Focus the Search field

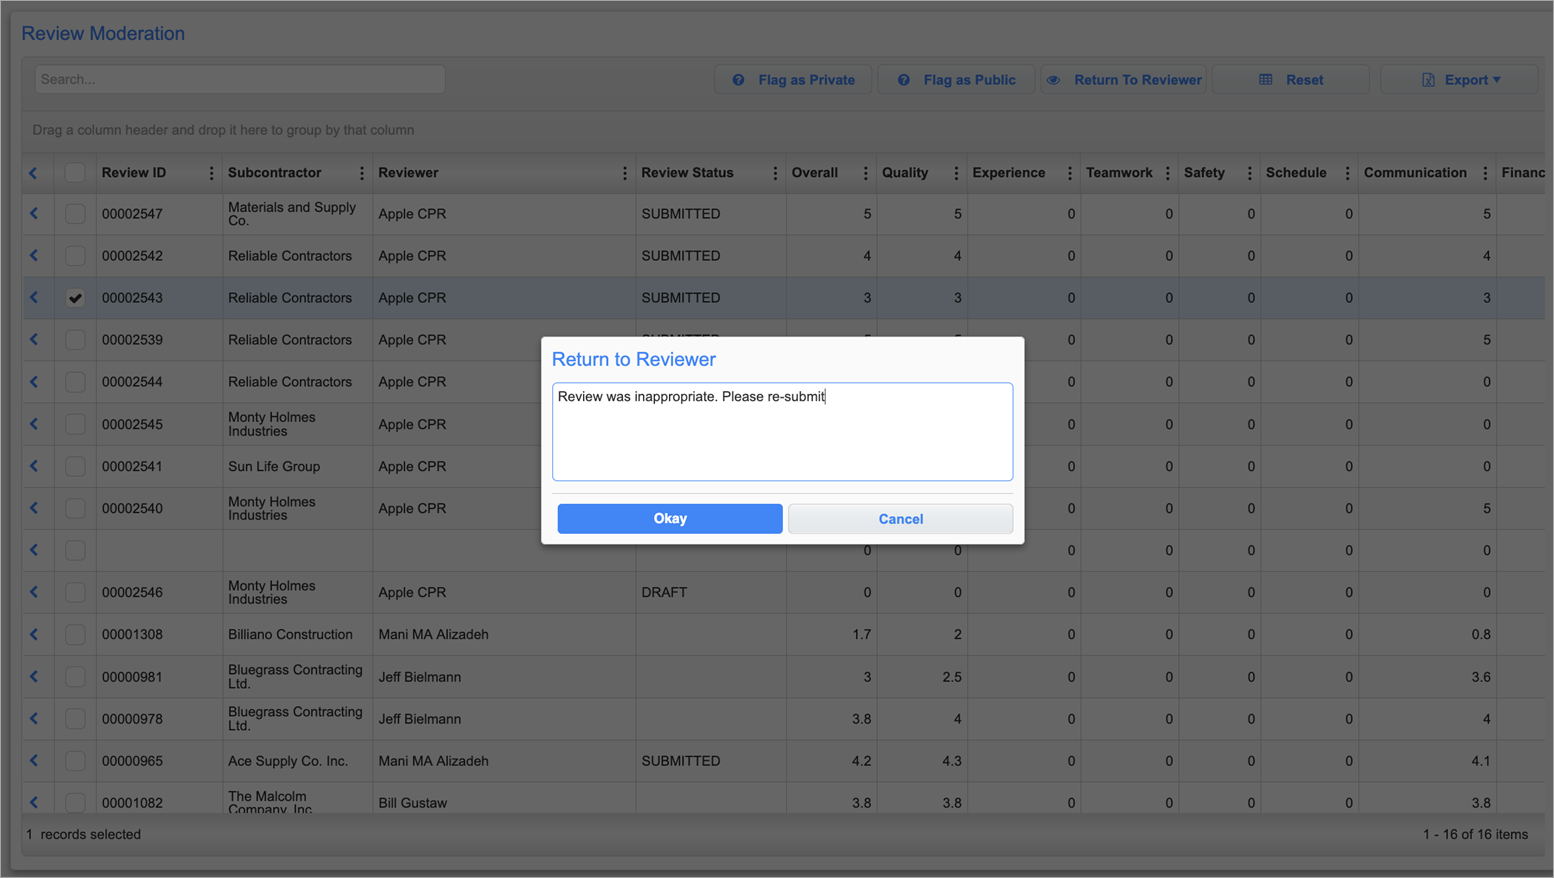(x=240, y=79)
